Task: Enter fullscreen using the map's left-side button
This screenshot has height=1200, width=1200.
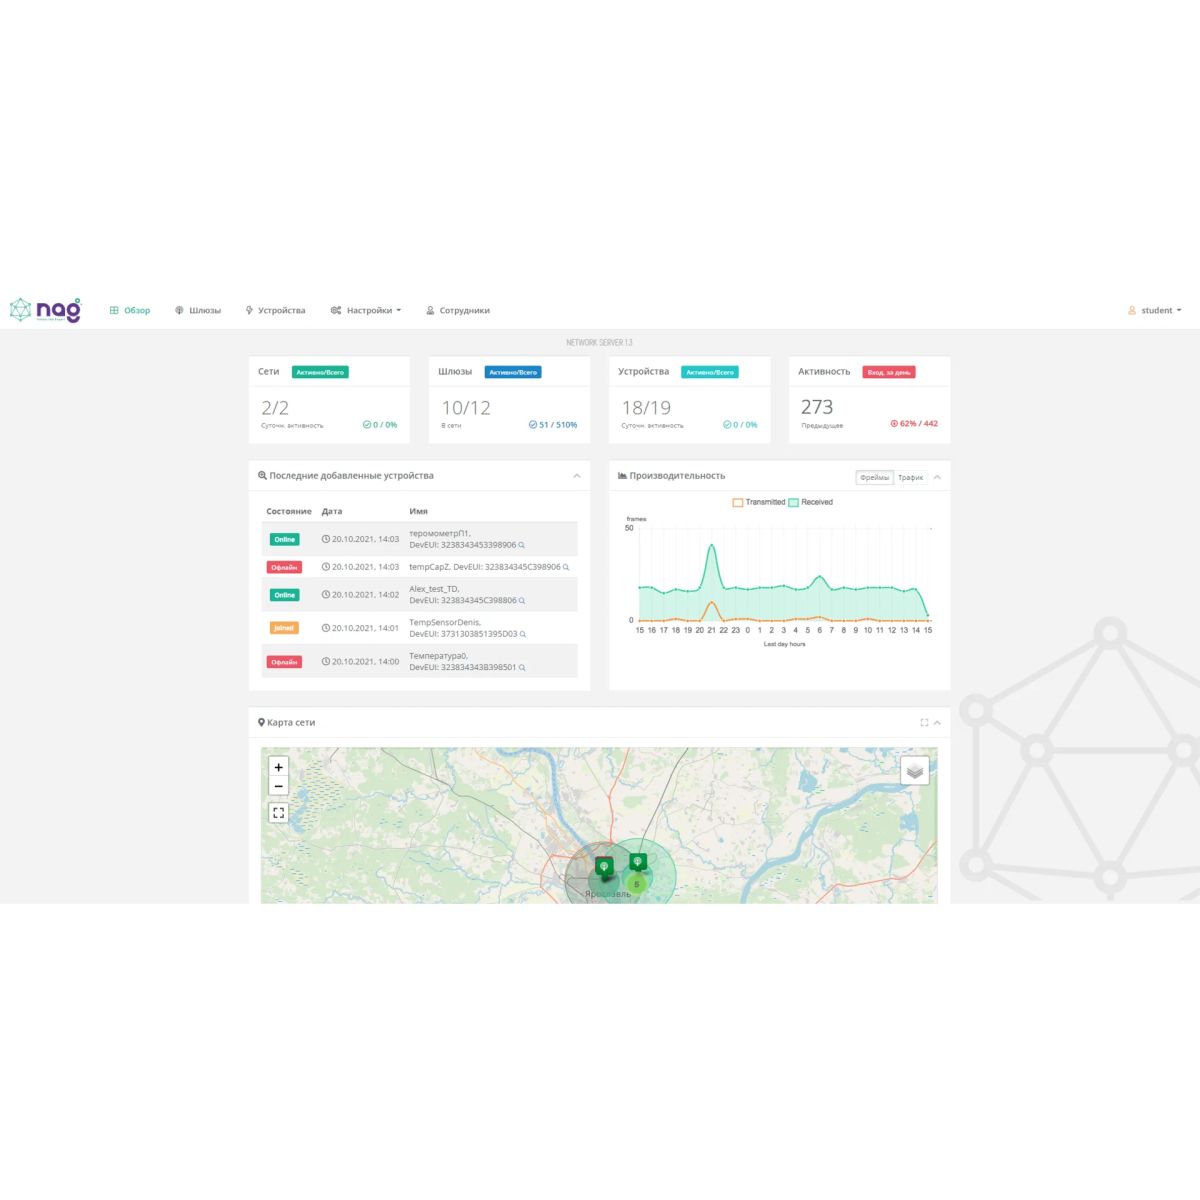Action: 279,813
